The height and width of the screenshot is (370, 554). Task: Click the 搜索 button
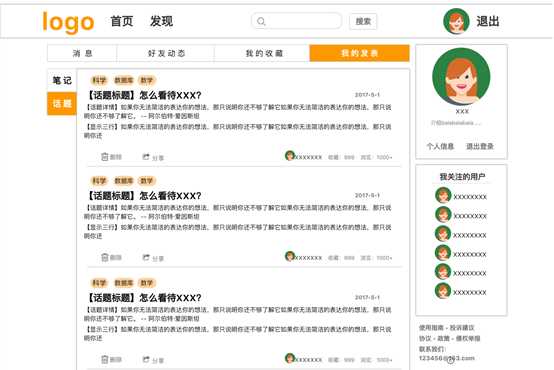(x=363, y=22)
